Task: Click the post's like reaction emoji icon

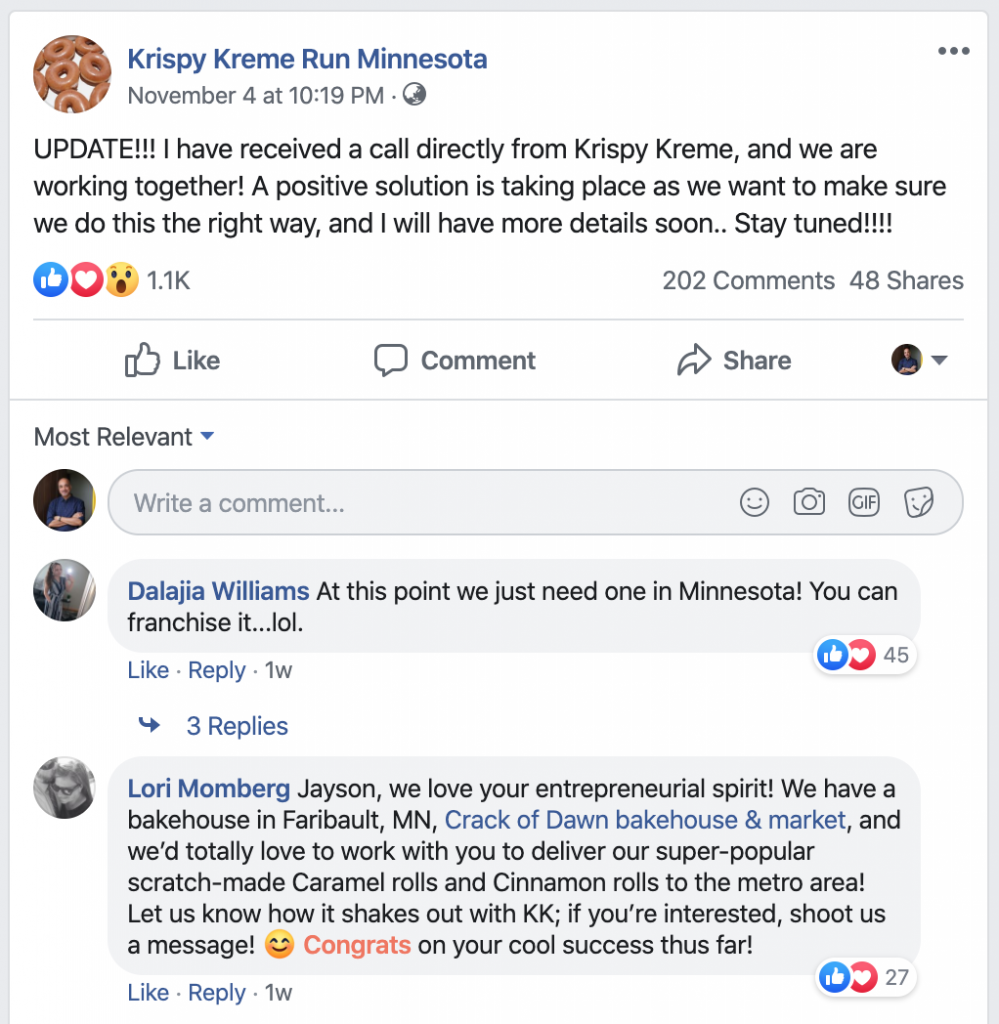Action: point(50,281)
